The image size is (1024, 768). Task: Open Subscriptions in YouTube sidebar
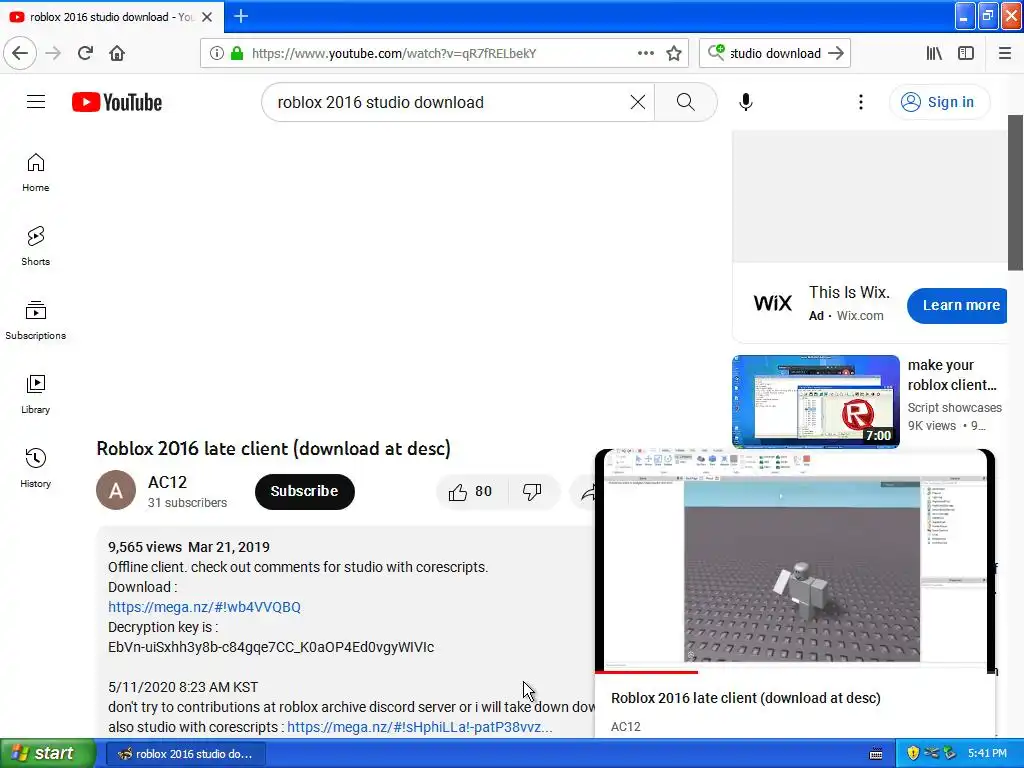[35, 320]
